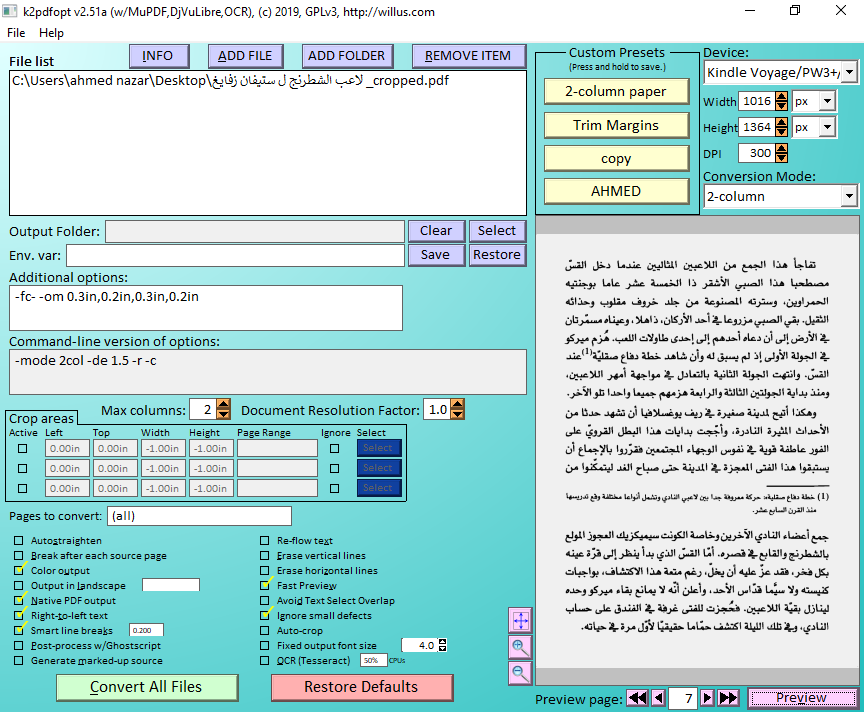Open the Device dropdown

(849, 72)
